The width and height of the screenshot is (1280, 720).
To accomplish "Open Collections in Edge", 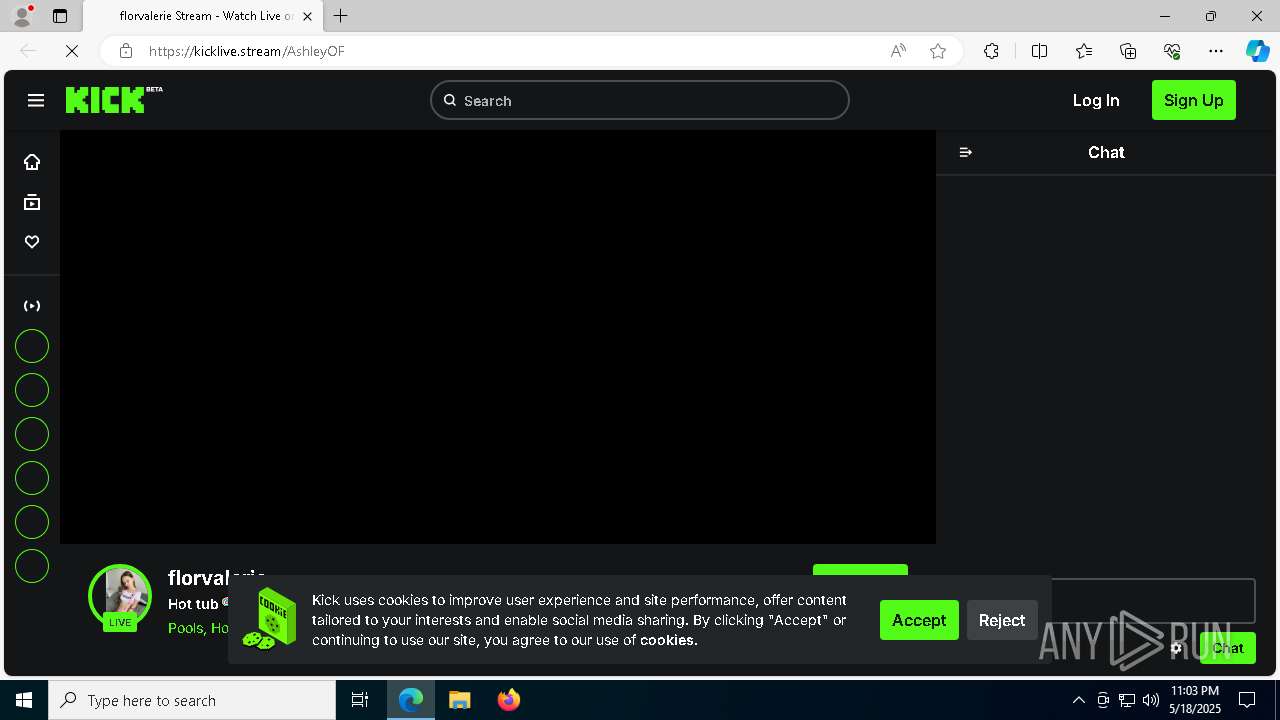I will pyautogui.click(x=1128, y=51).
